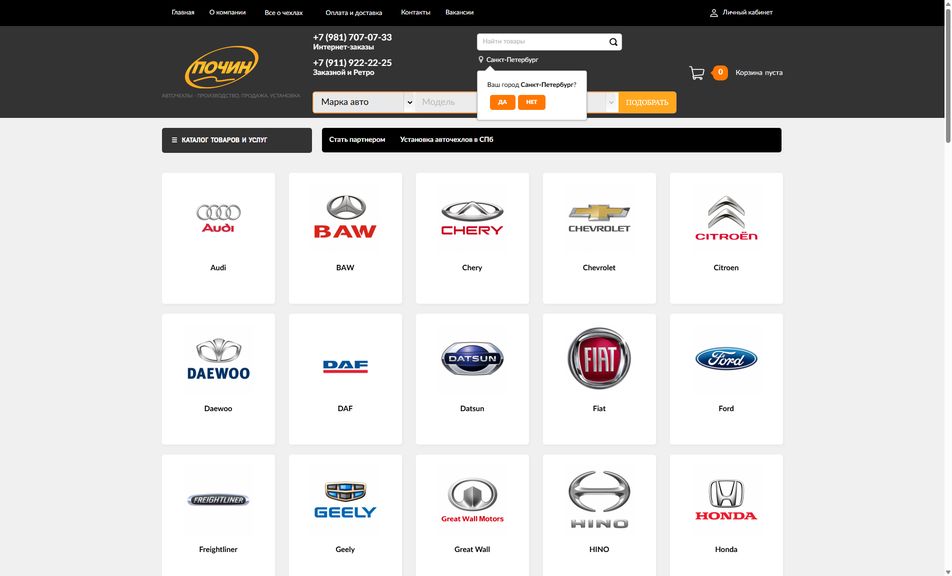The width and height of the screenshot is (952, 576).
Task: Click the Honda text label
Action: click(726, 549)
